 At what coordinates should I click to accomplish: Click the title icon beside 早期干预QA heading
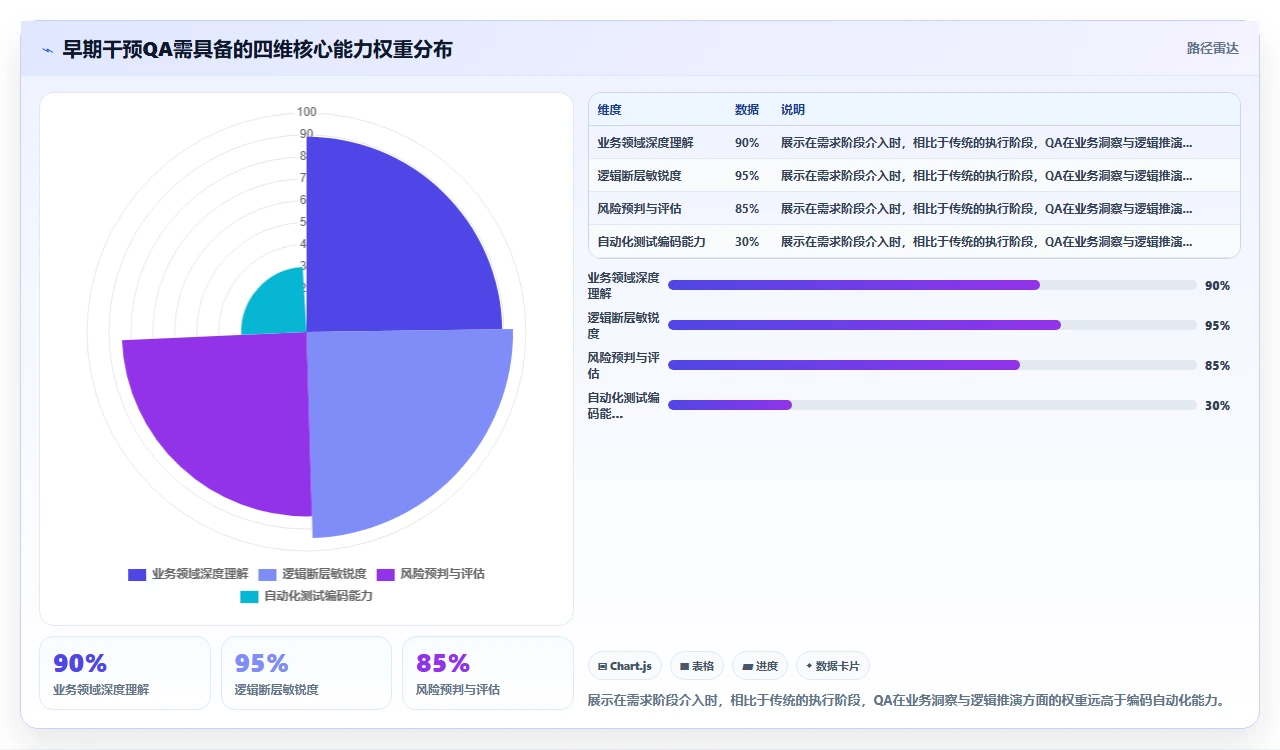click(47, 49)
